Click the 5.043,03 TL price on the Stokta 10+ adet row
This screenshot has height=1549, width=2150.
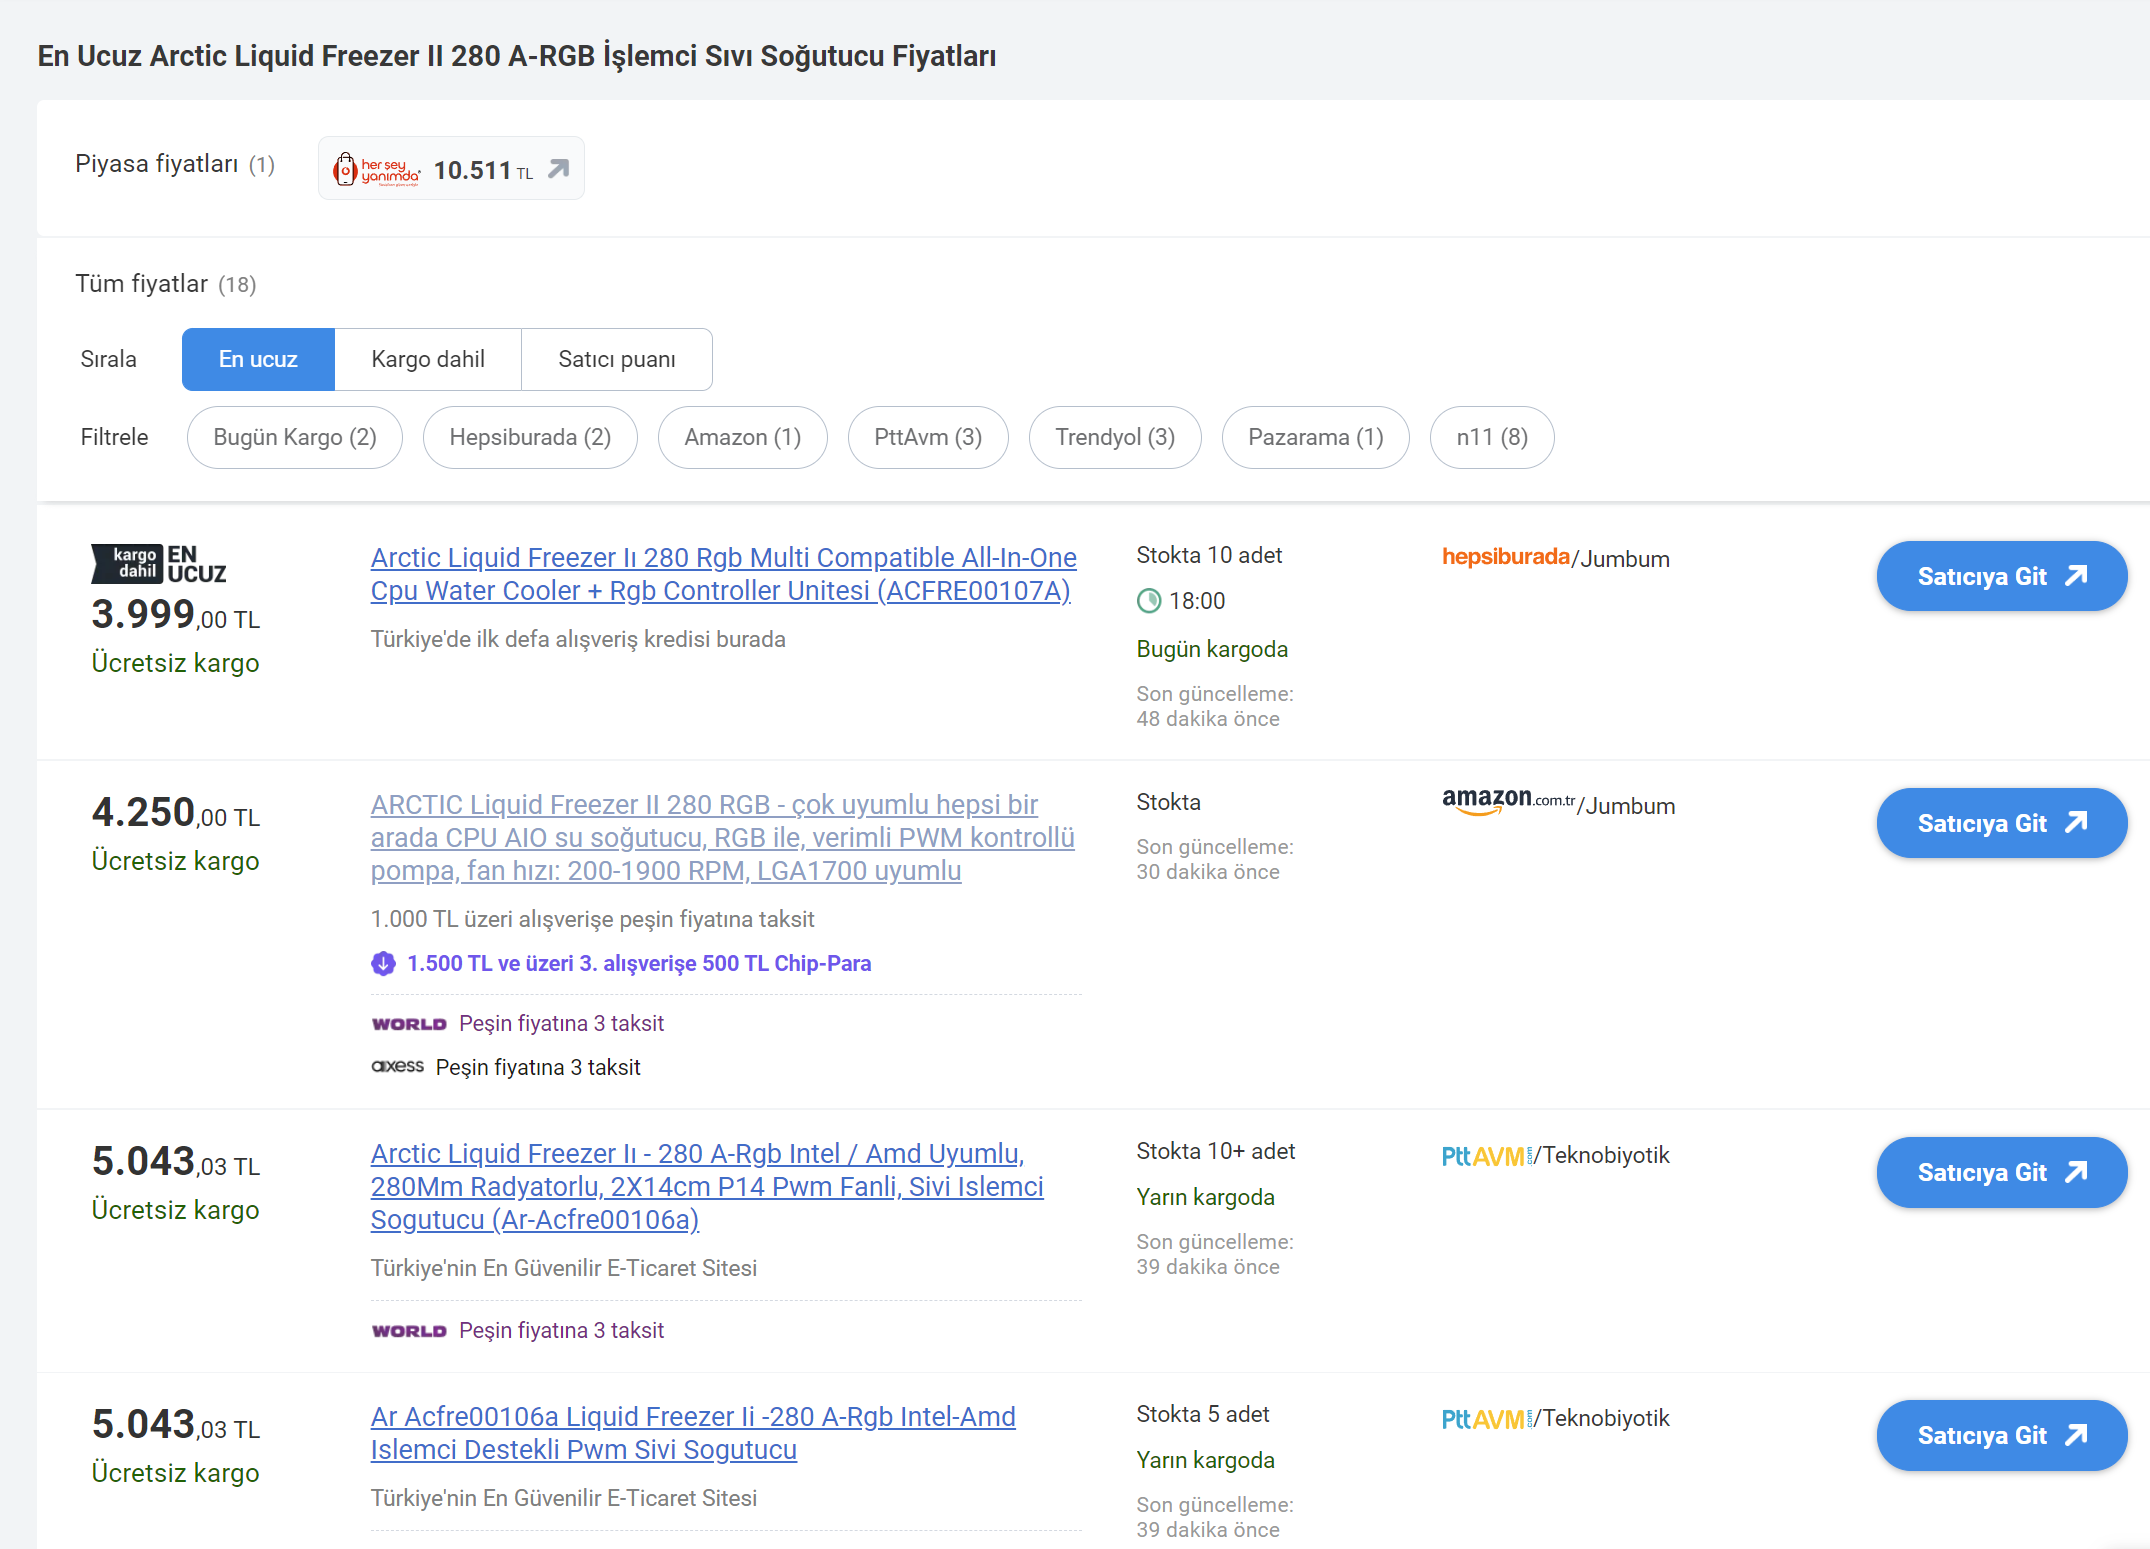click(x=176, y=1162)
